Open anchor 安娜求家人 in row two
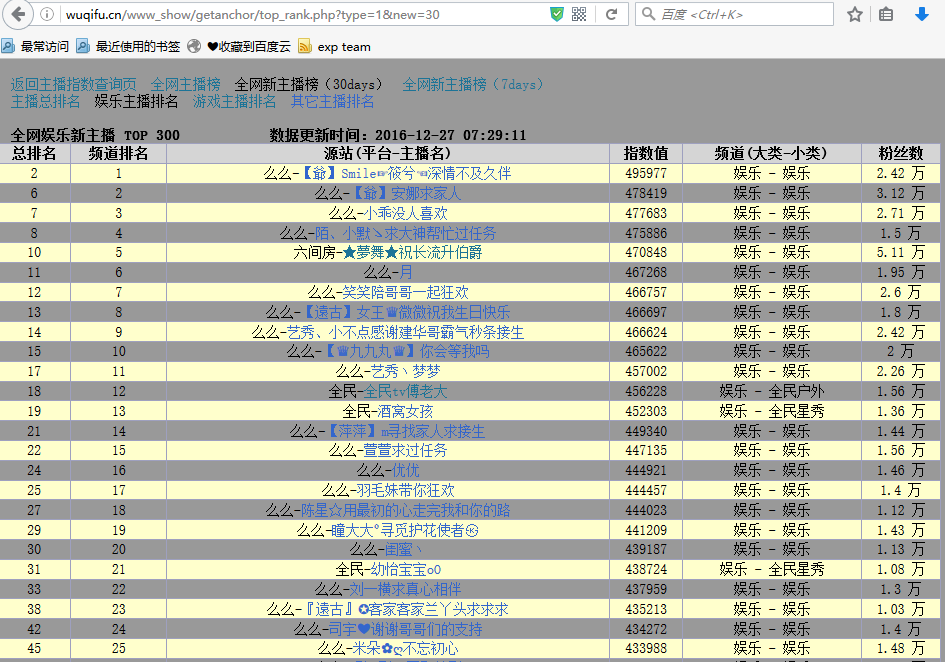This screenshot has height=662, width=945. 408,193
